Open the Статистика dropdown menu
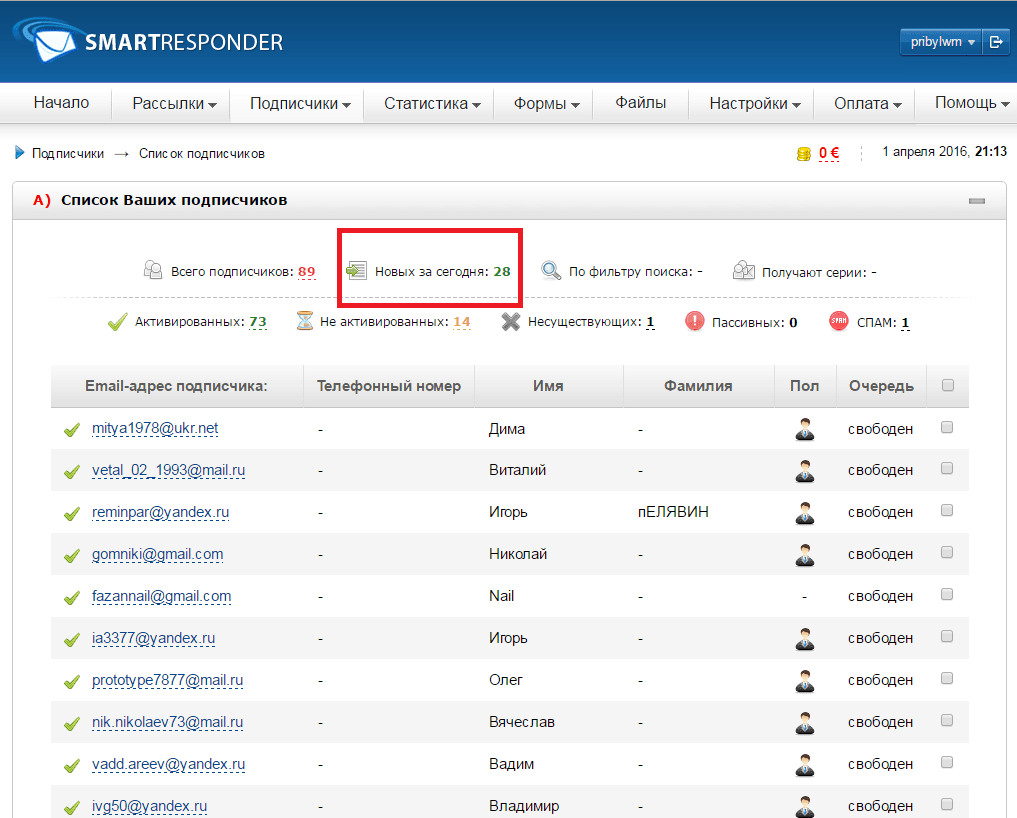The height and width of the screenshot is (818, 1017). coord(429,103)
